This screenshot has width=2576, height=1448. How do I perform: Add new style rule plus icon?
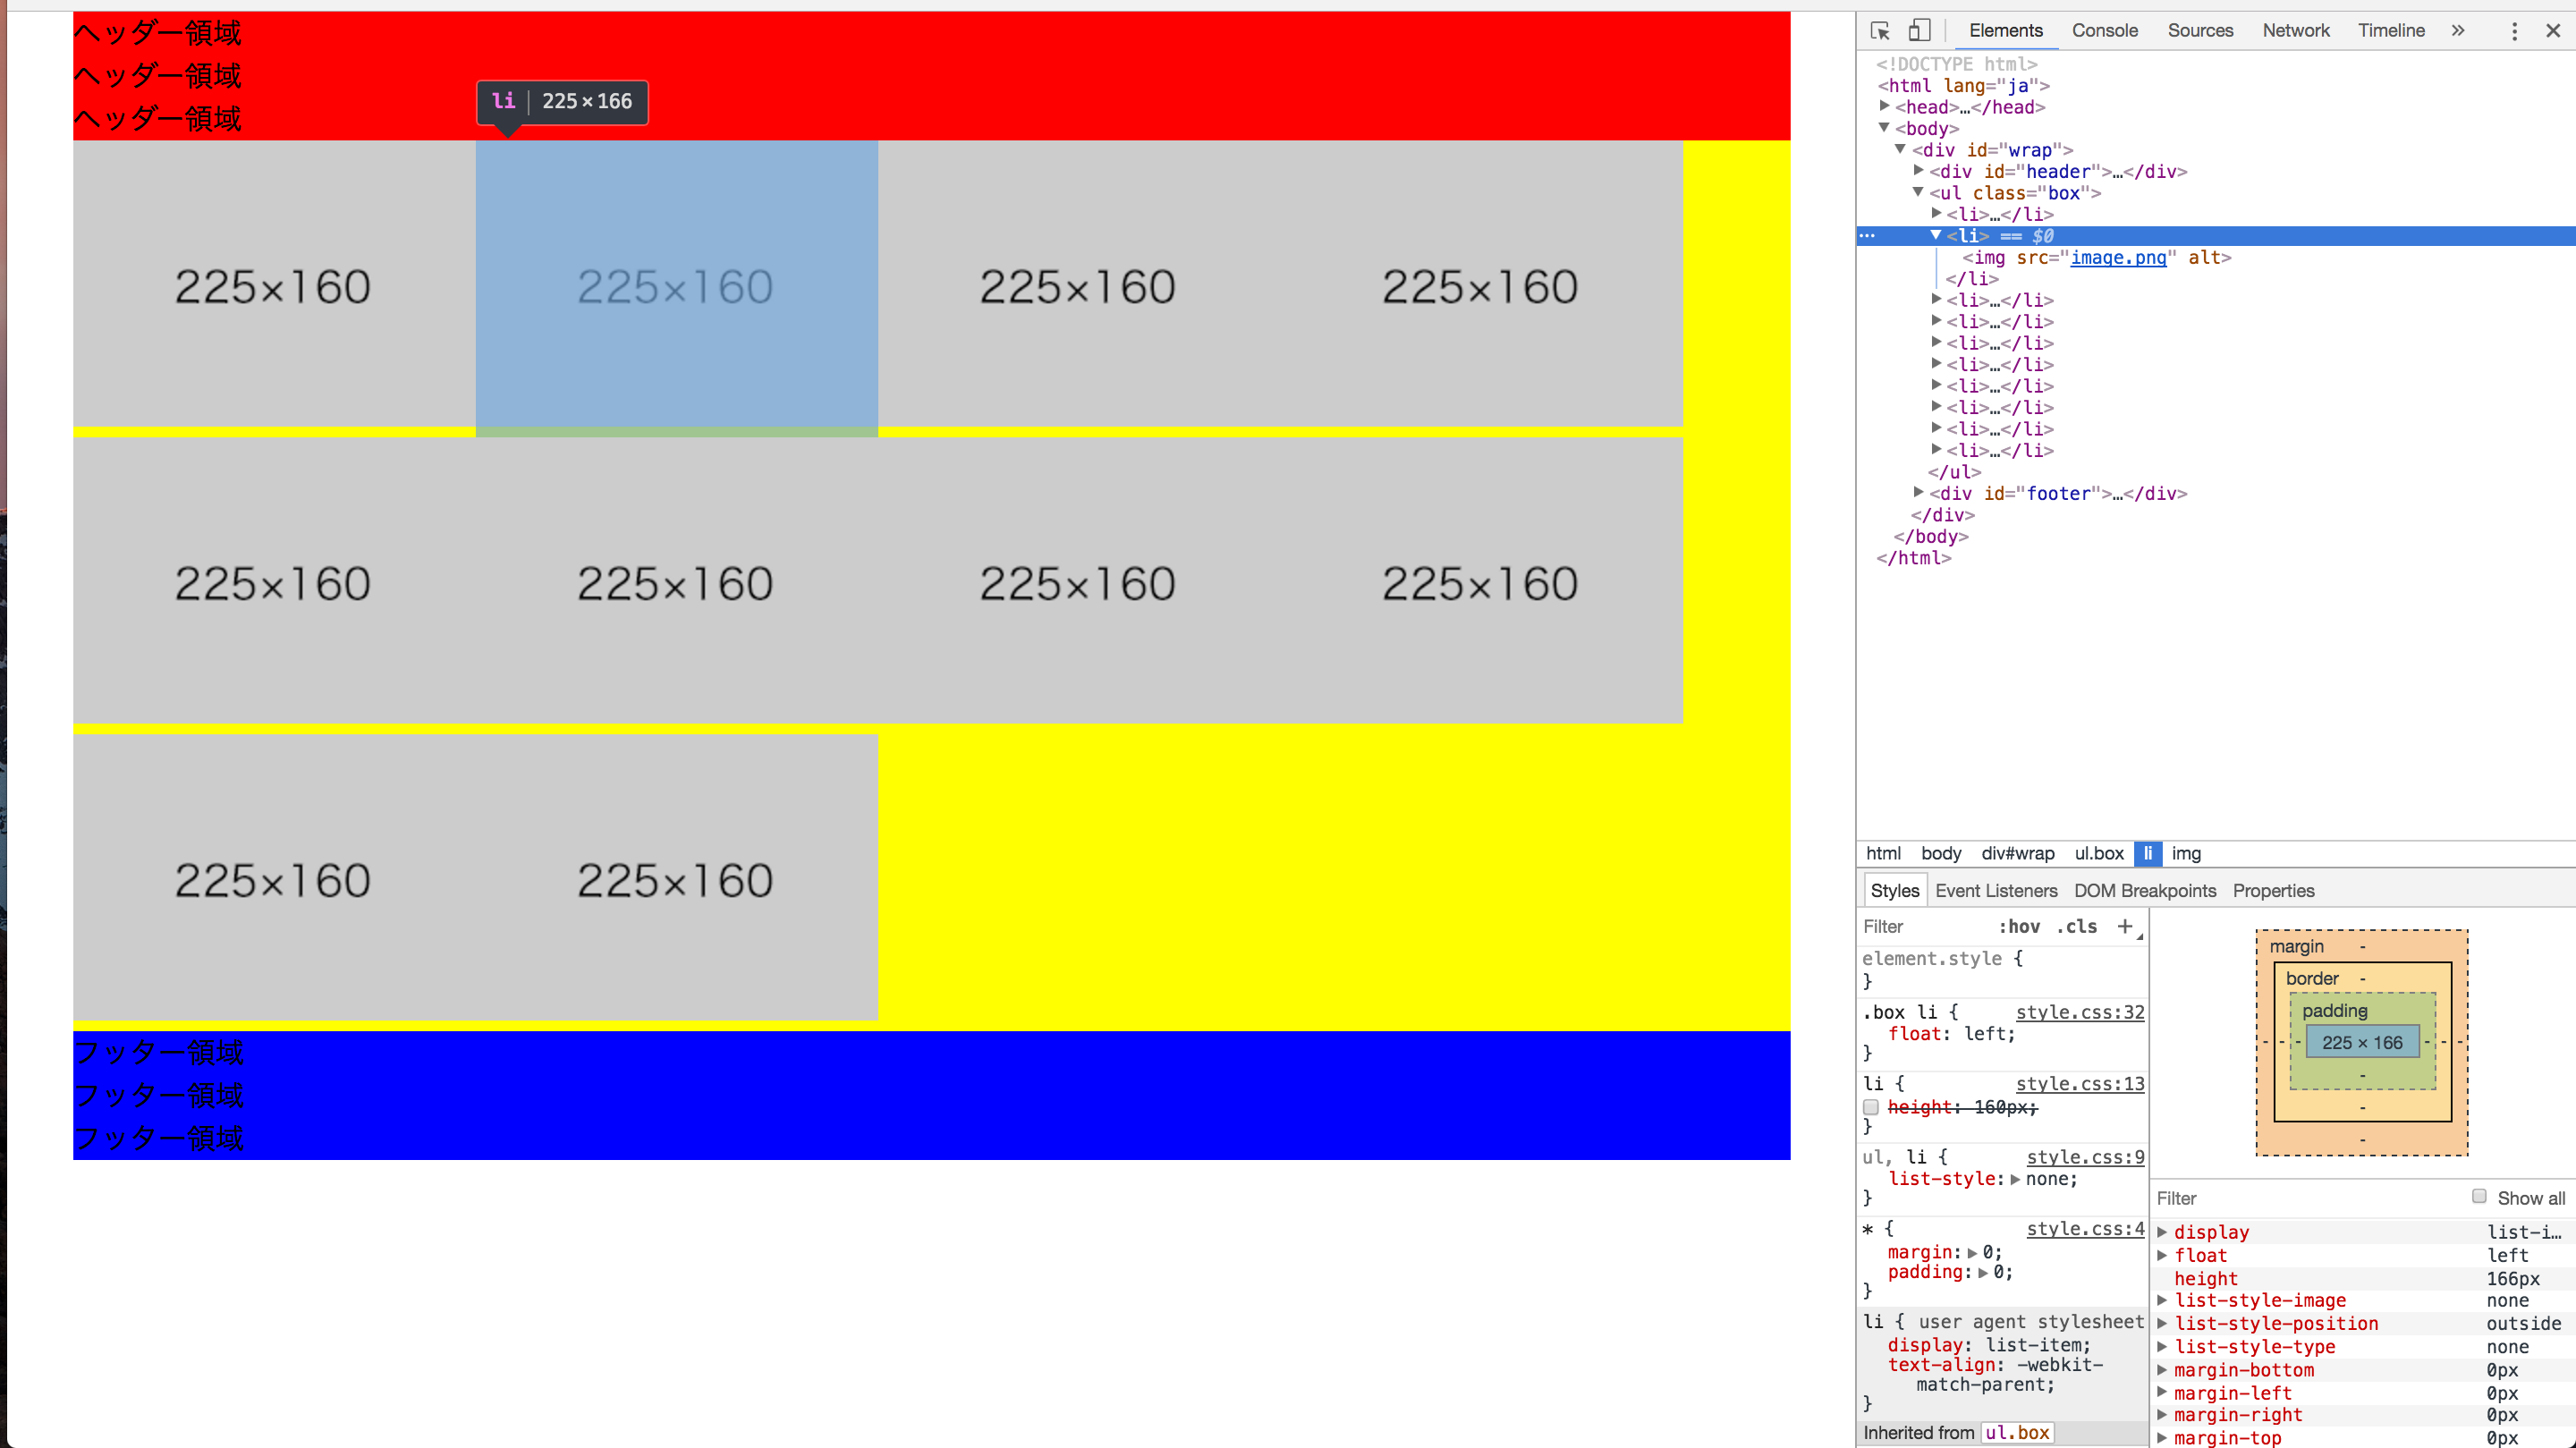click(2125, 926)
